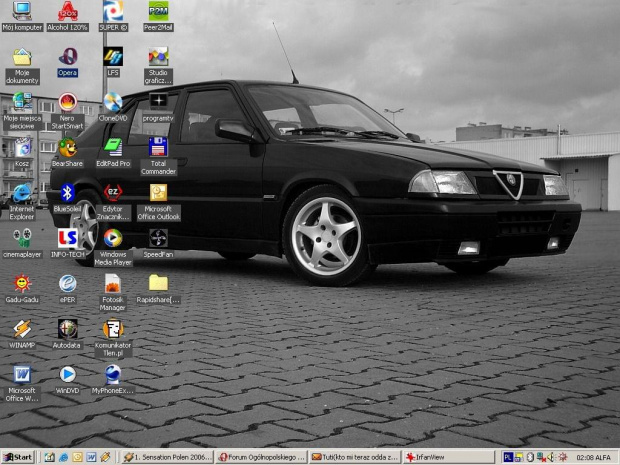Launch Alcohol 120% from the desktop

[67, 12]
